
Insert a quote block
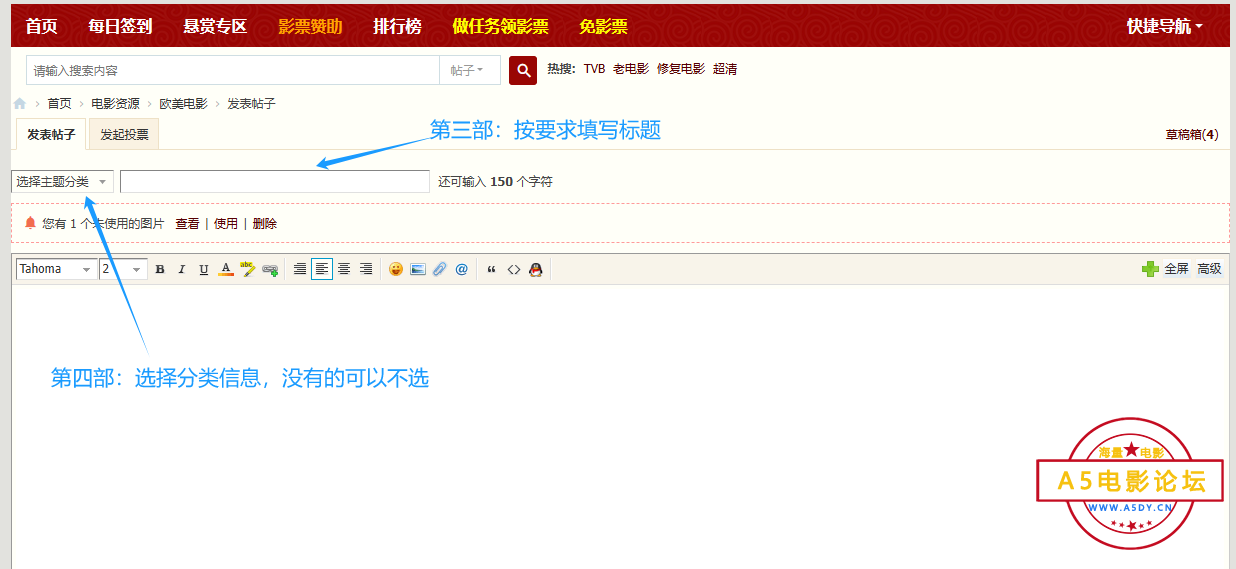491,269
